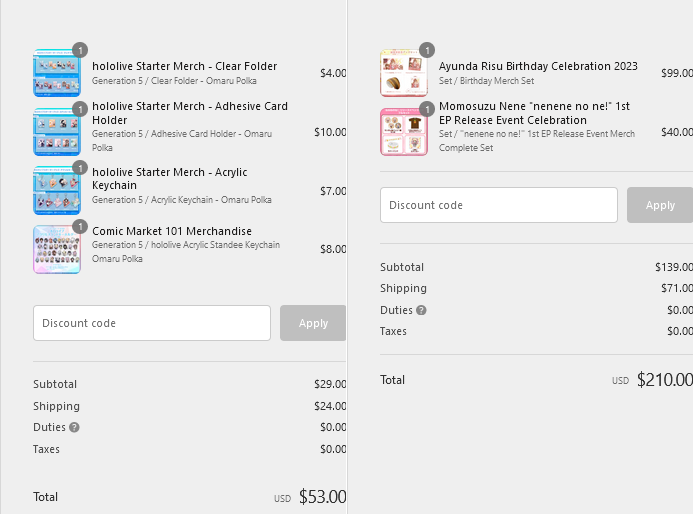Viewport: 695px width, 514px height.
Task: Click the Duties help icon in left order
Action: click(74, 428)
